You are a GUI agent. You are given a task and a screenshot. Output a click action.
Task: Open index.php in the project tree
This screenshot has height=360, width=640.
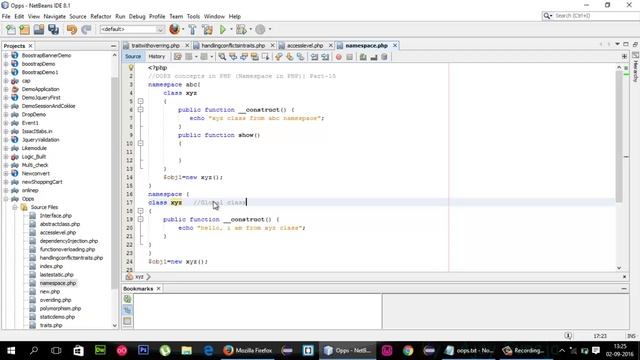tap(51, 266)
